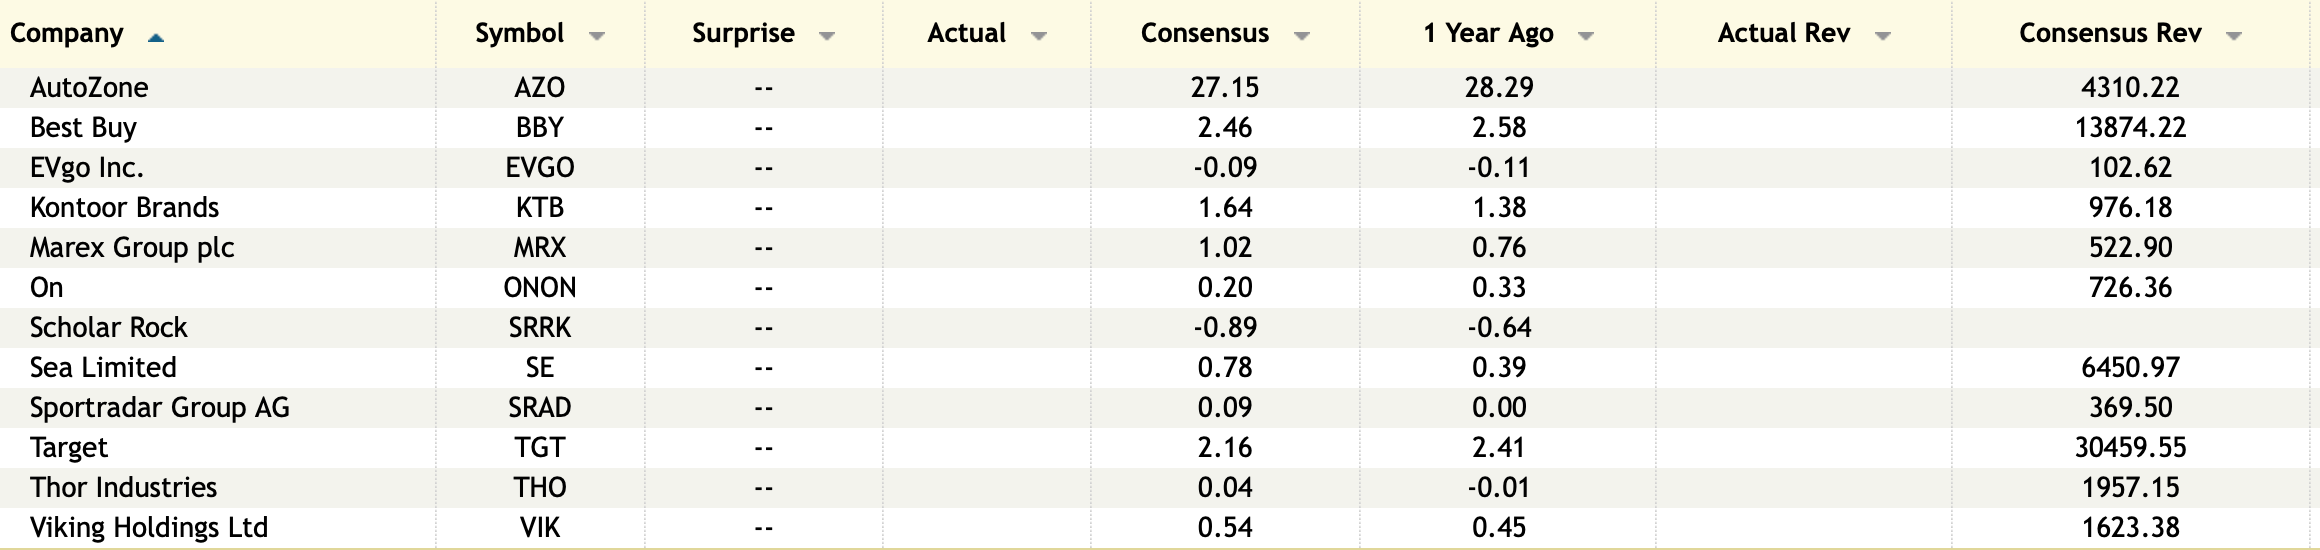This screenshot has width=2320, height=550.
Task: Select the Sea Limited company name
Action: (x=103, y=368)
